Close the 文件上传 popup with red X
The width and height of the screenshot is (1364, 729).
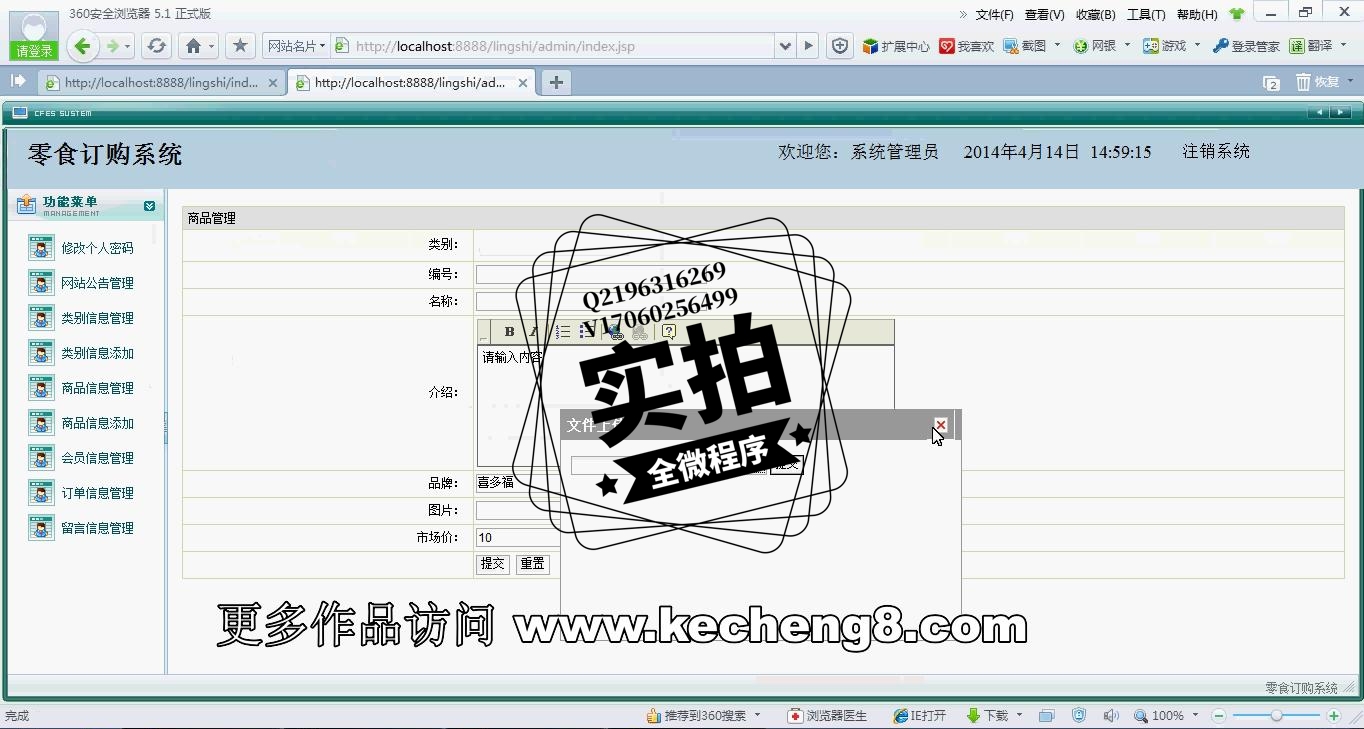[x=940, y=425]
